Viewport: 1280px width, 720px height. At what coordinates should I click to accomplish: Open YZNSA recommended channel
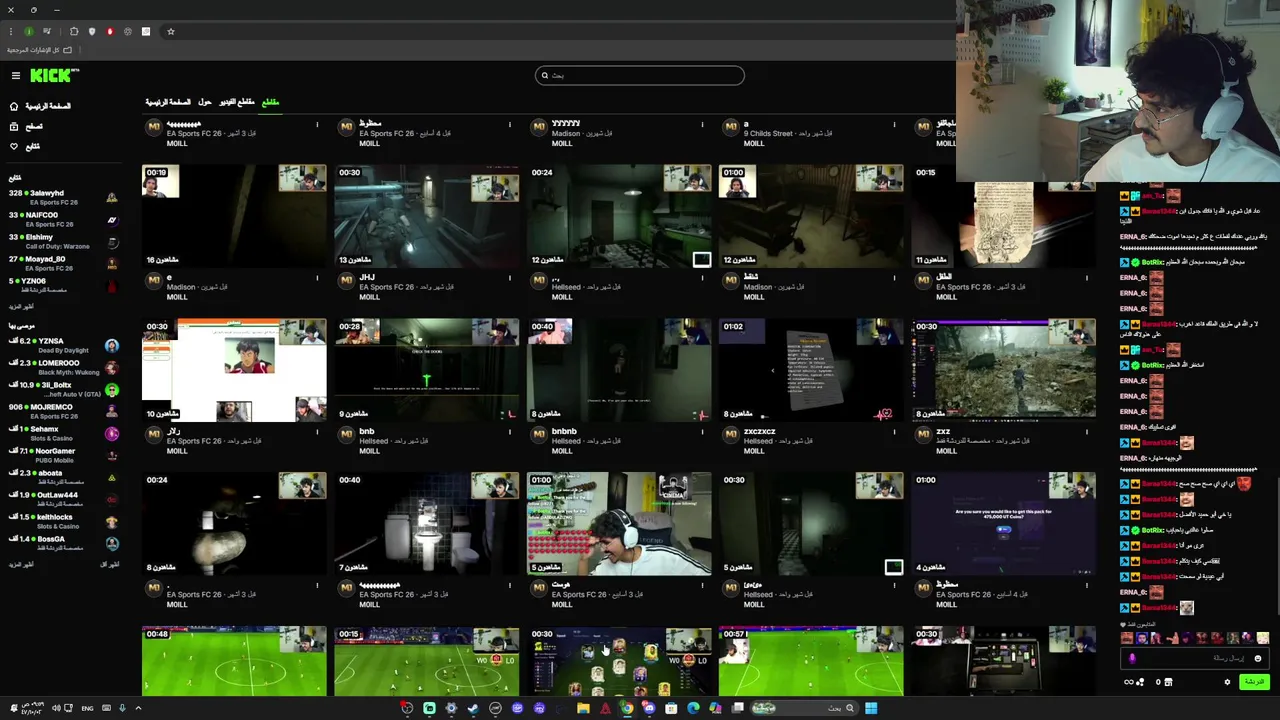coord(63,345)
